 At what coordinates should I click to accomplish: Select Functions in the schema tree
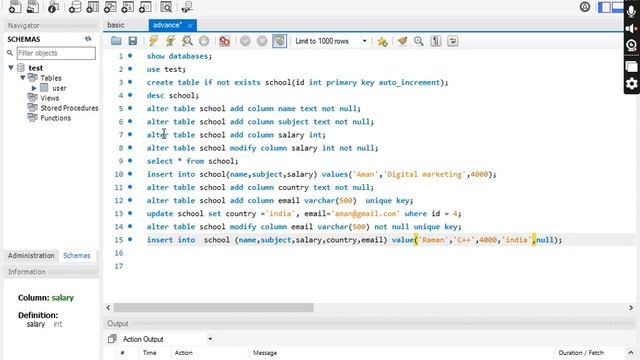tap(56, 118)
